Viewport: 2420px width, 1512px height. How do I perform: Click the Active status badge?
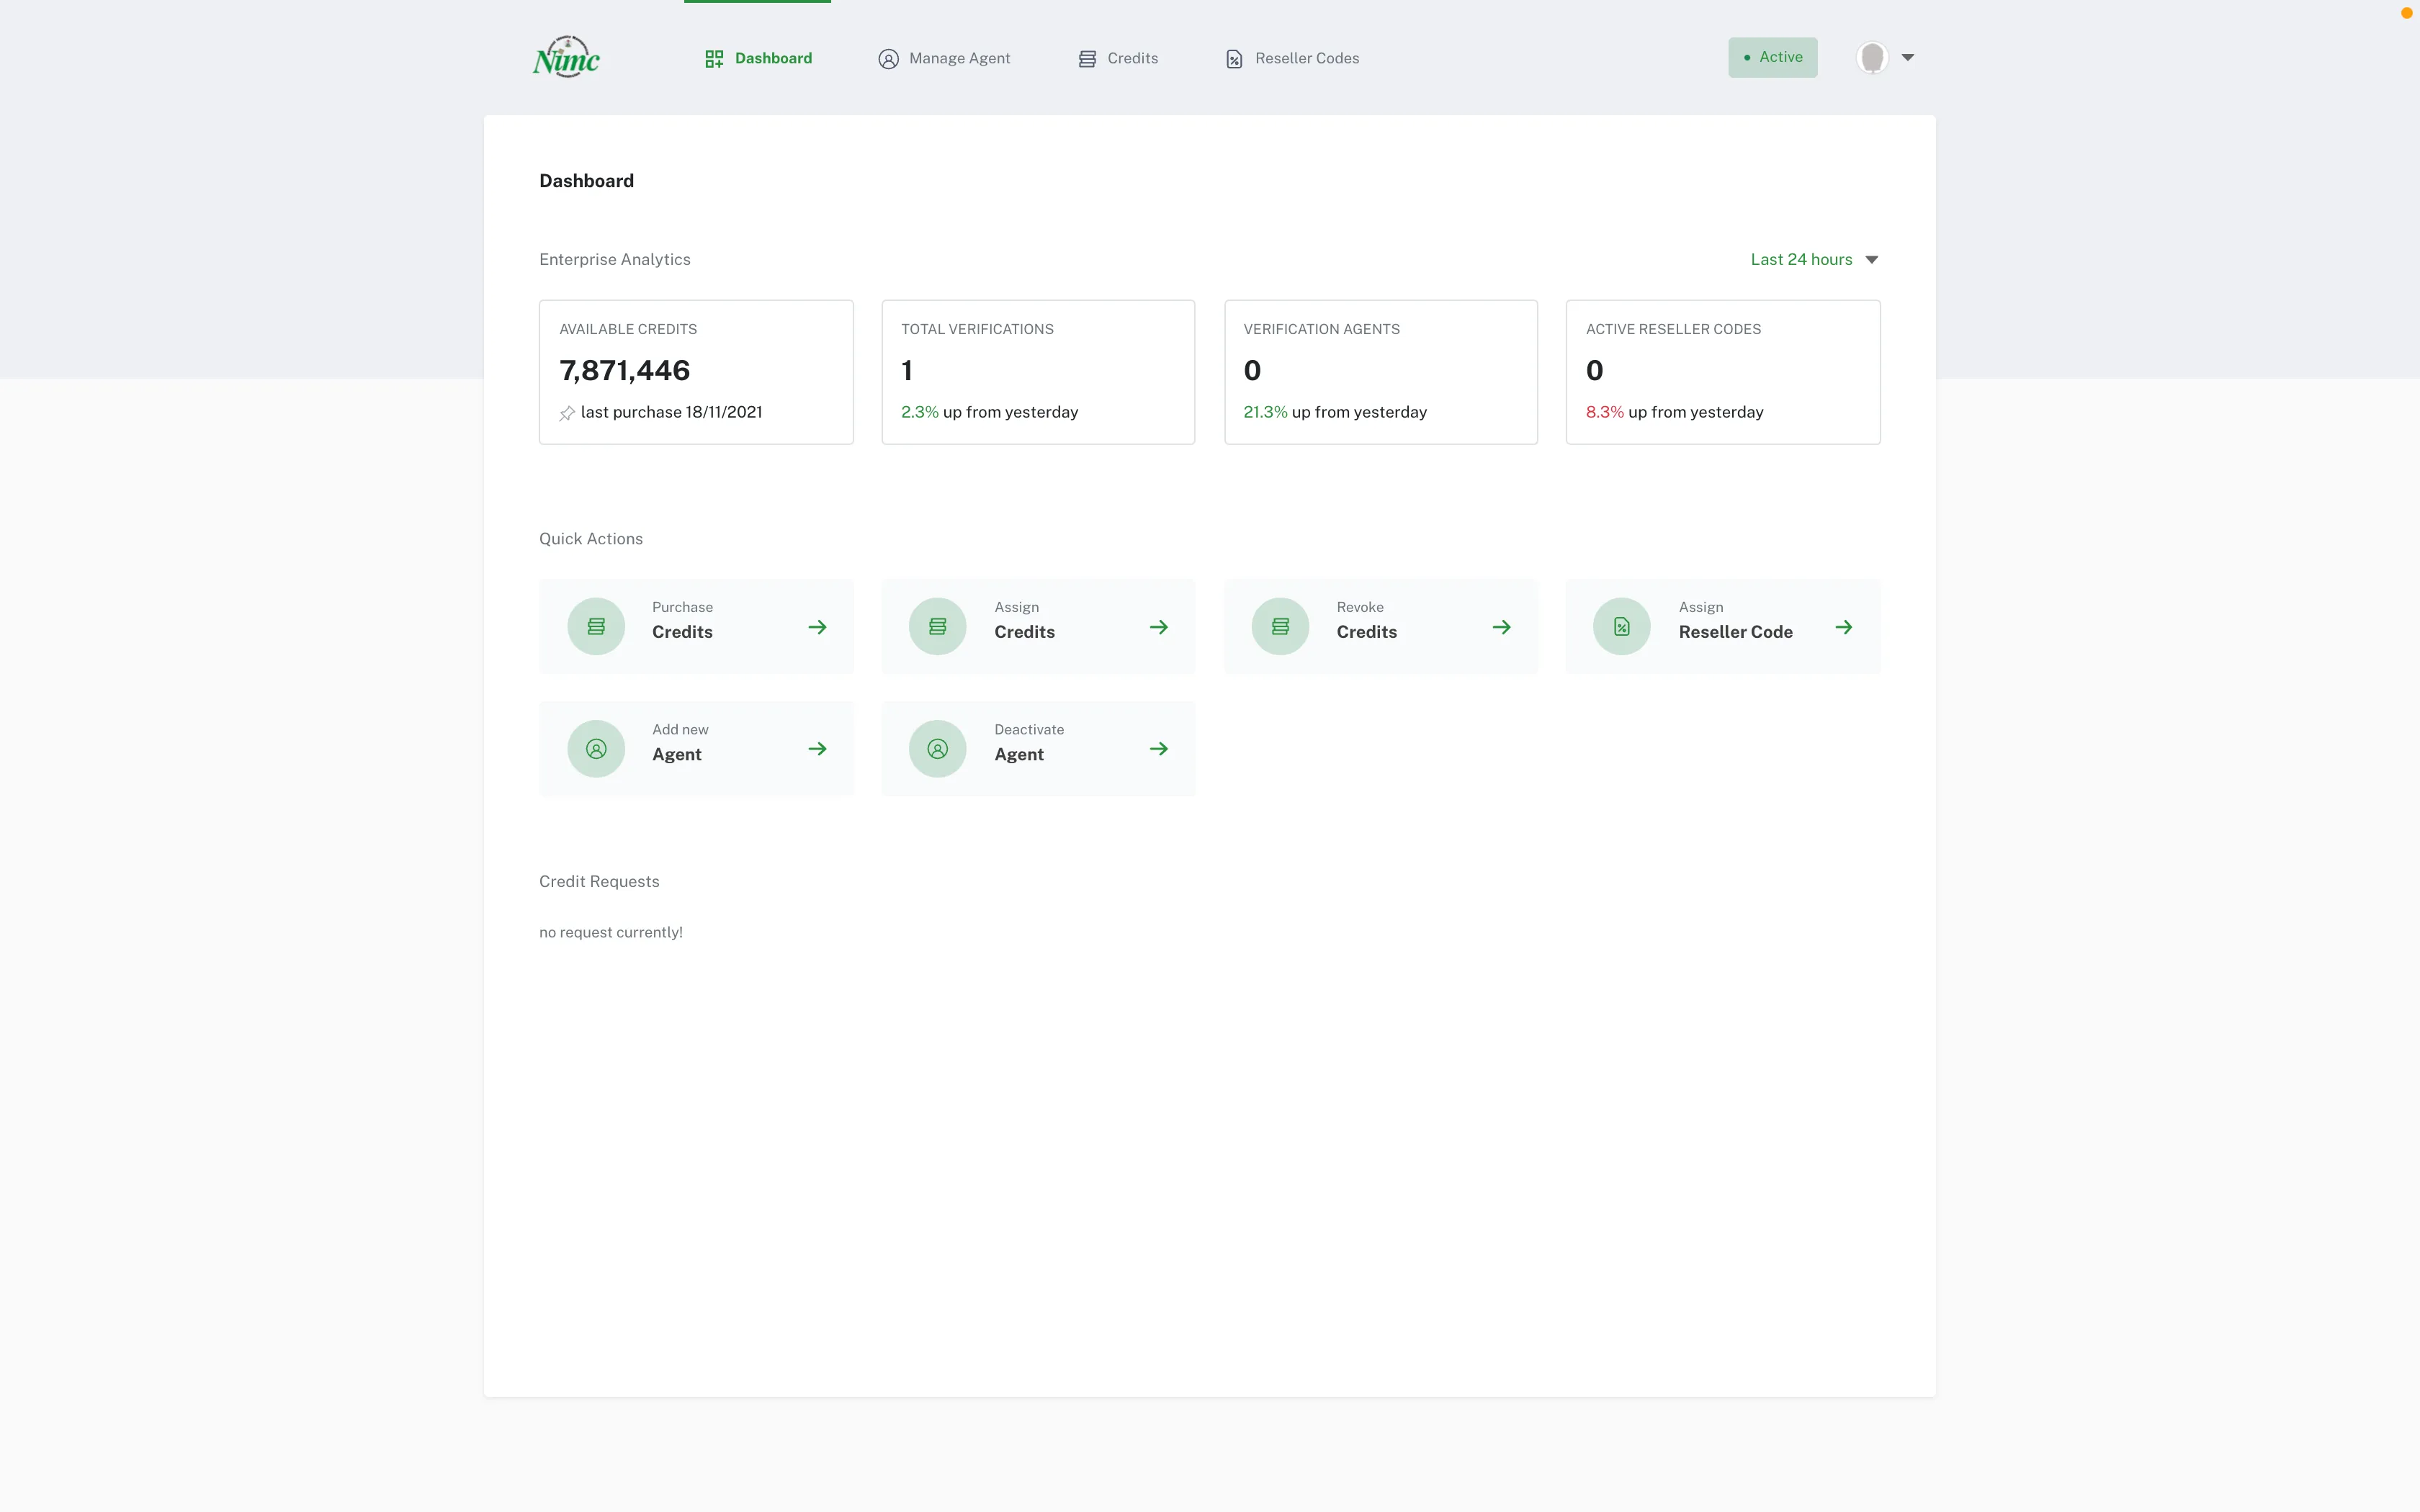click(x=1773, y=57)
